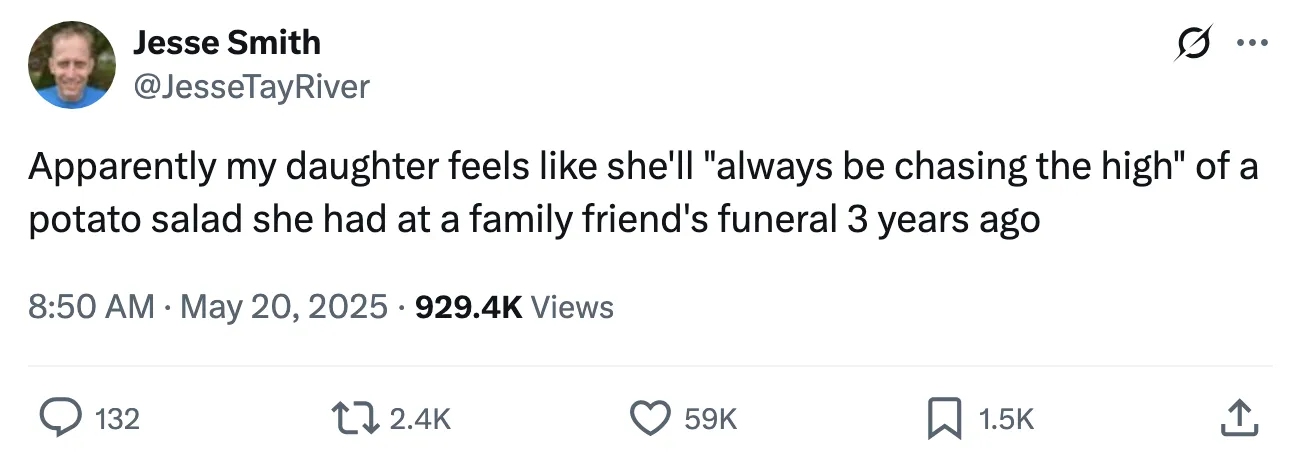Open Jesse Smith's profile picture

[x=71, y=65]
